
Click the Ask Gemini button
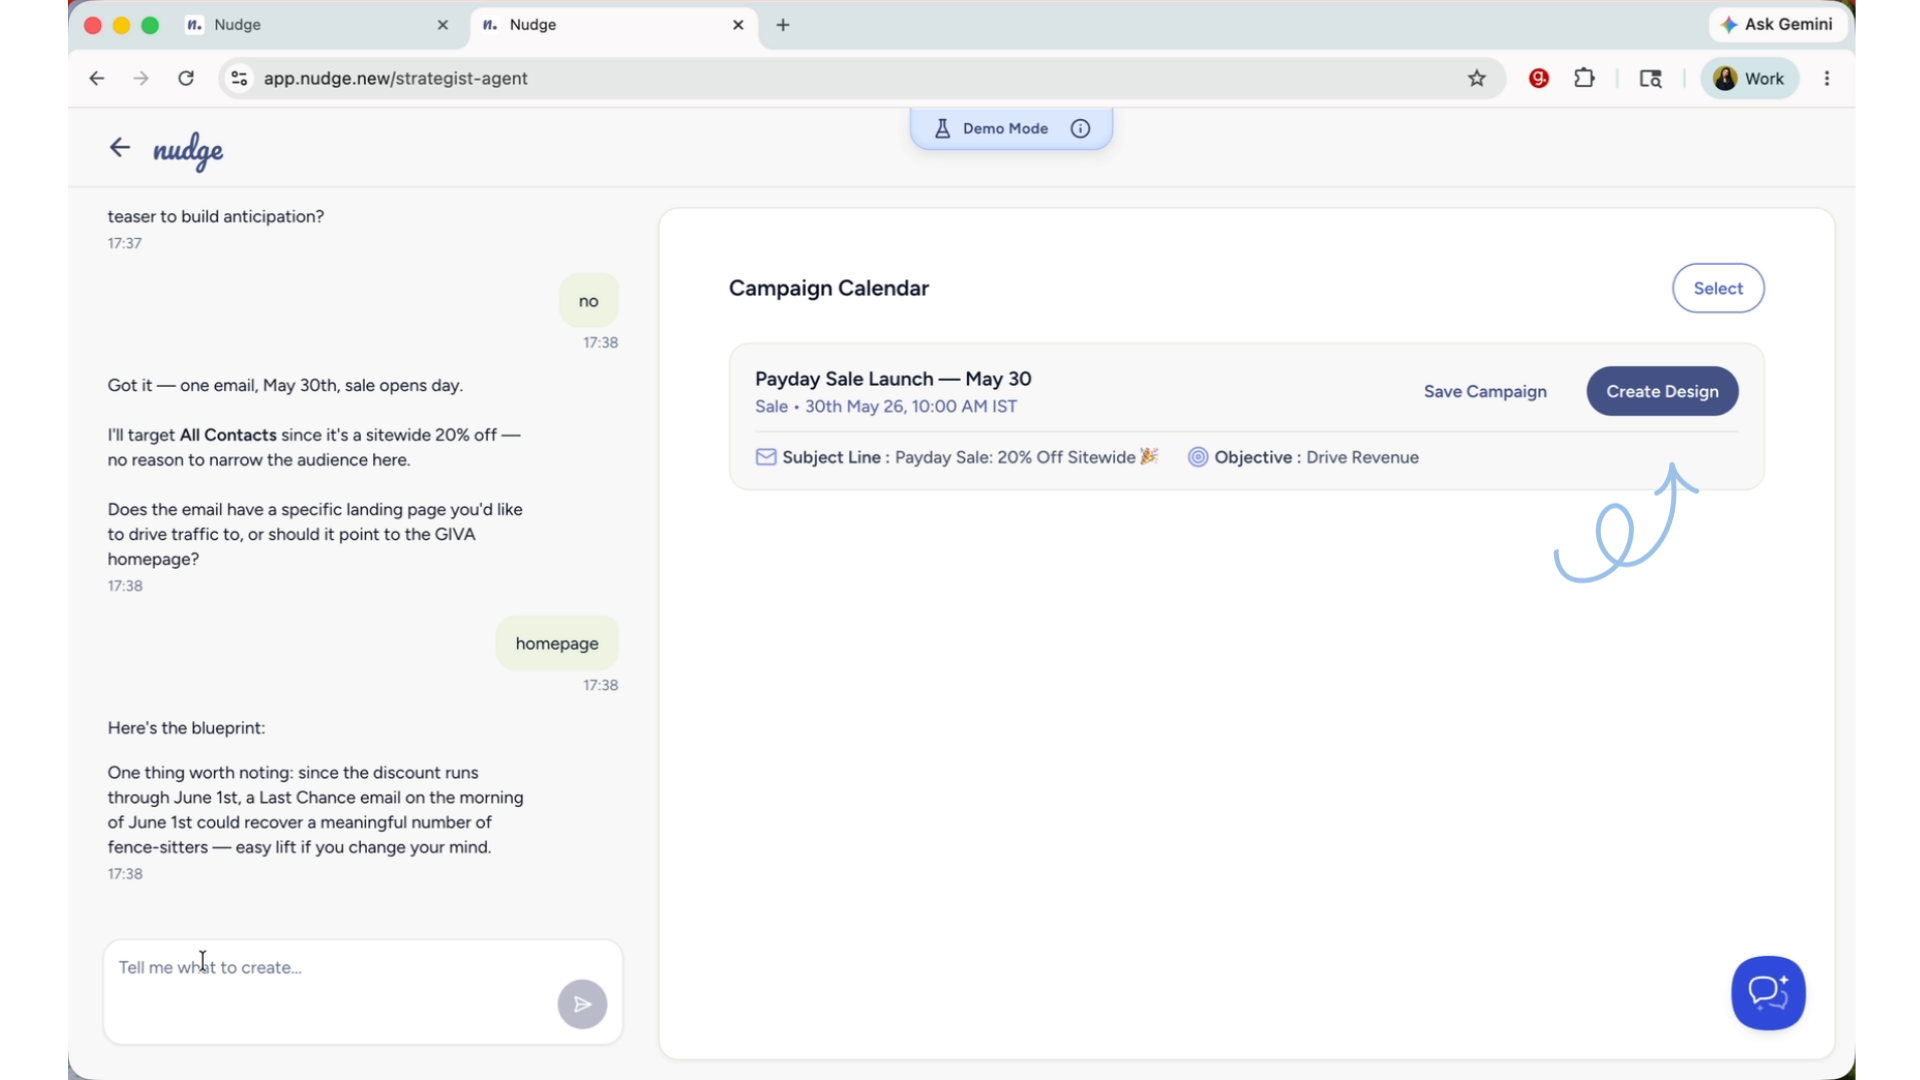[1777, 24]
